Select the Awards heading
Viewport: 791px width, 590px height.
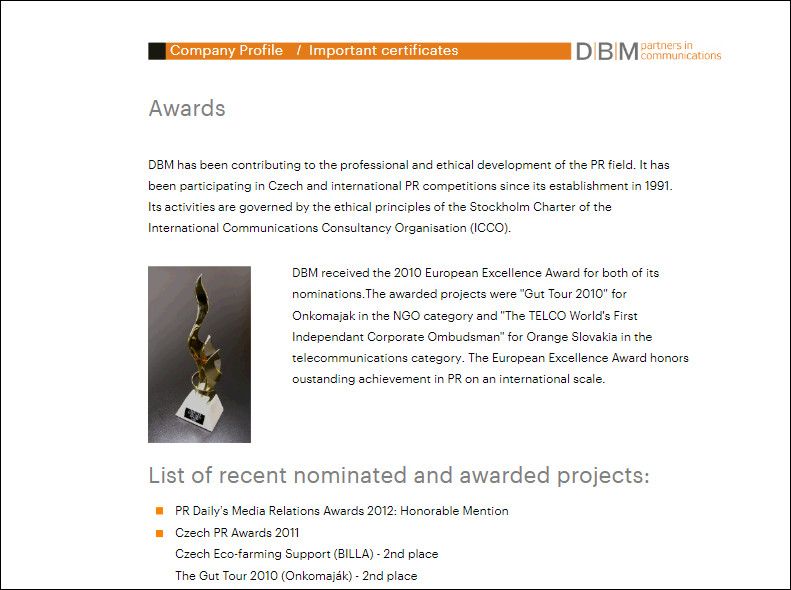click(x=187, y=108)
